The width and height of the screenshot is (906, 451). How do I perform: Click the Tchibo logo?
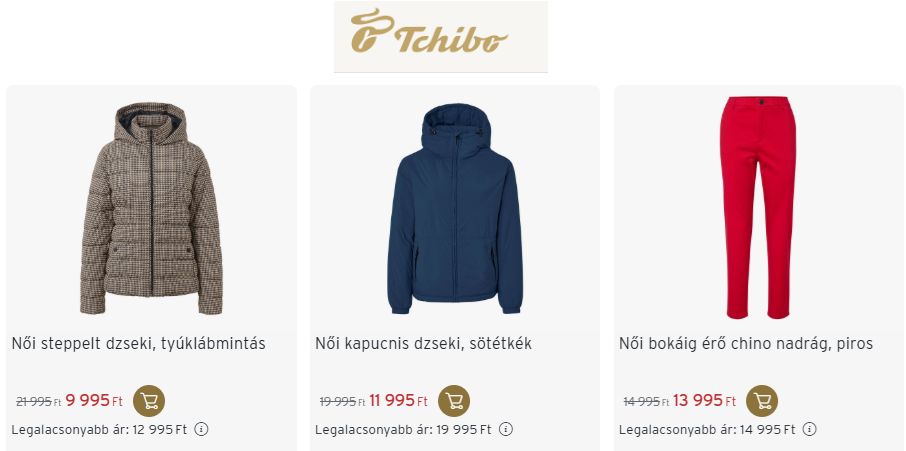click(x=441, y=37)
